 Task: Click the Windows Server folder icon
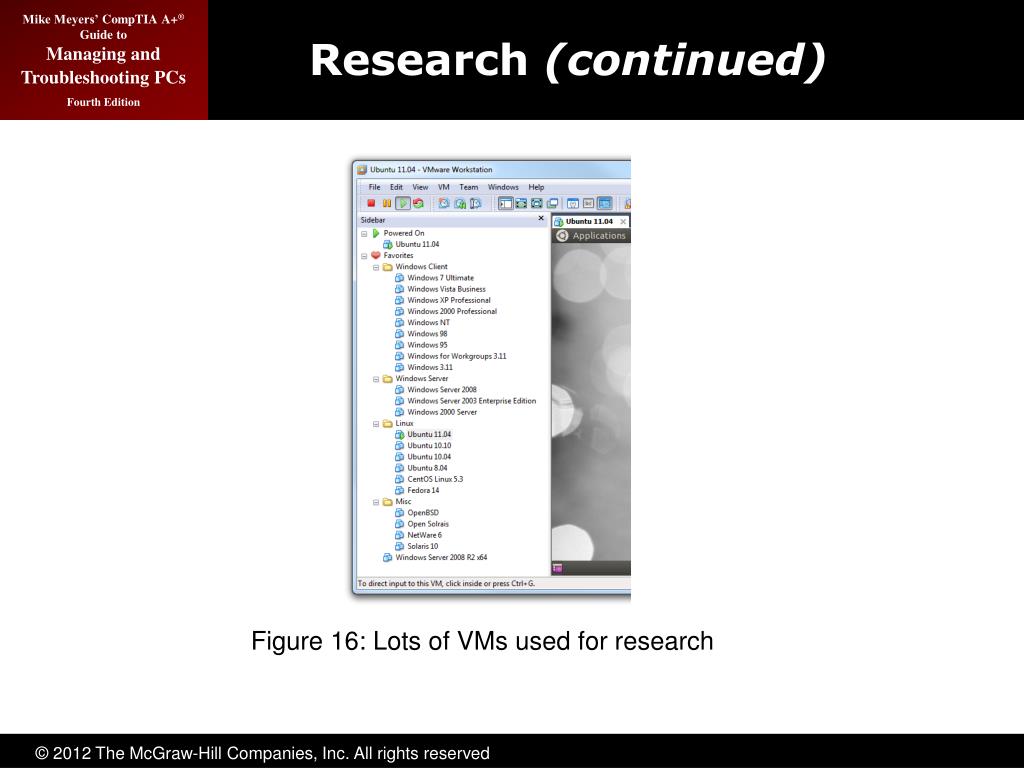pyautogui.click(x=388, y=379)
